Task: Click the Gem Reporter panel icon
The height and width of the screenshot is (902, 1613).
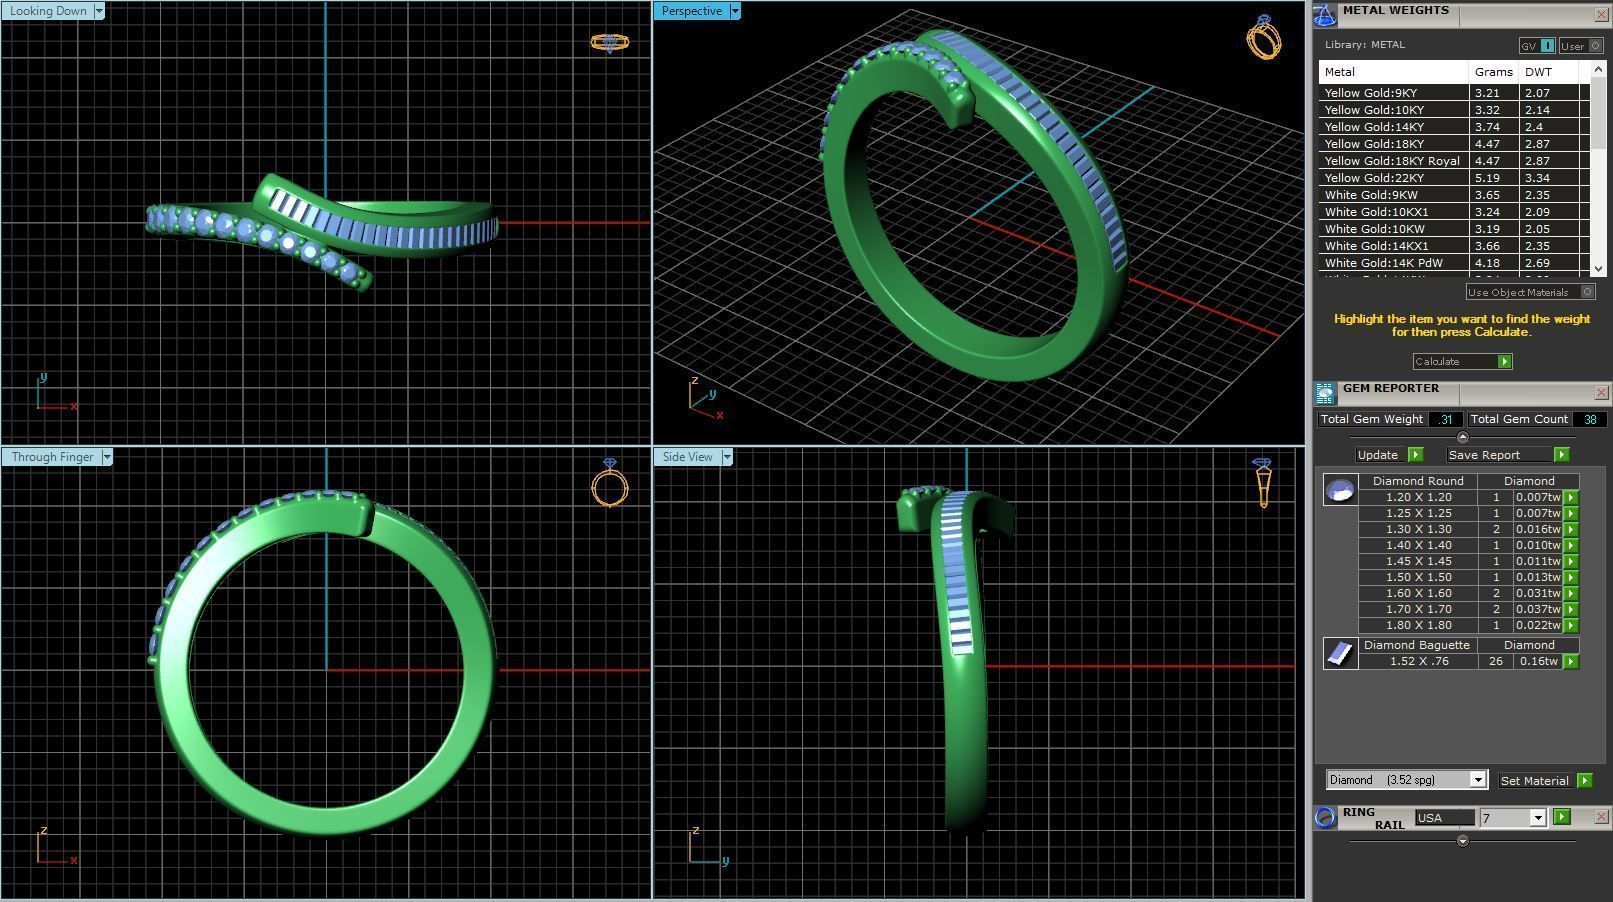Action: click(1325, 393)
